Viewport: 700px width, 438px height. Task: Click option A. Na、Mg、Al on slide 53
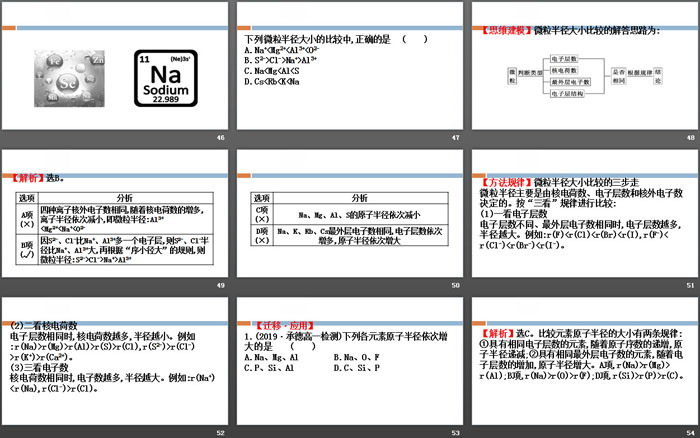[271, 357]
